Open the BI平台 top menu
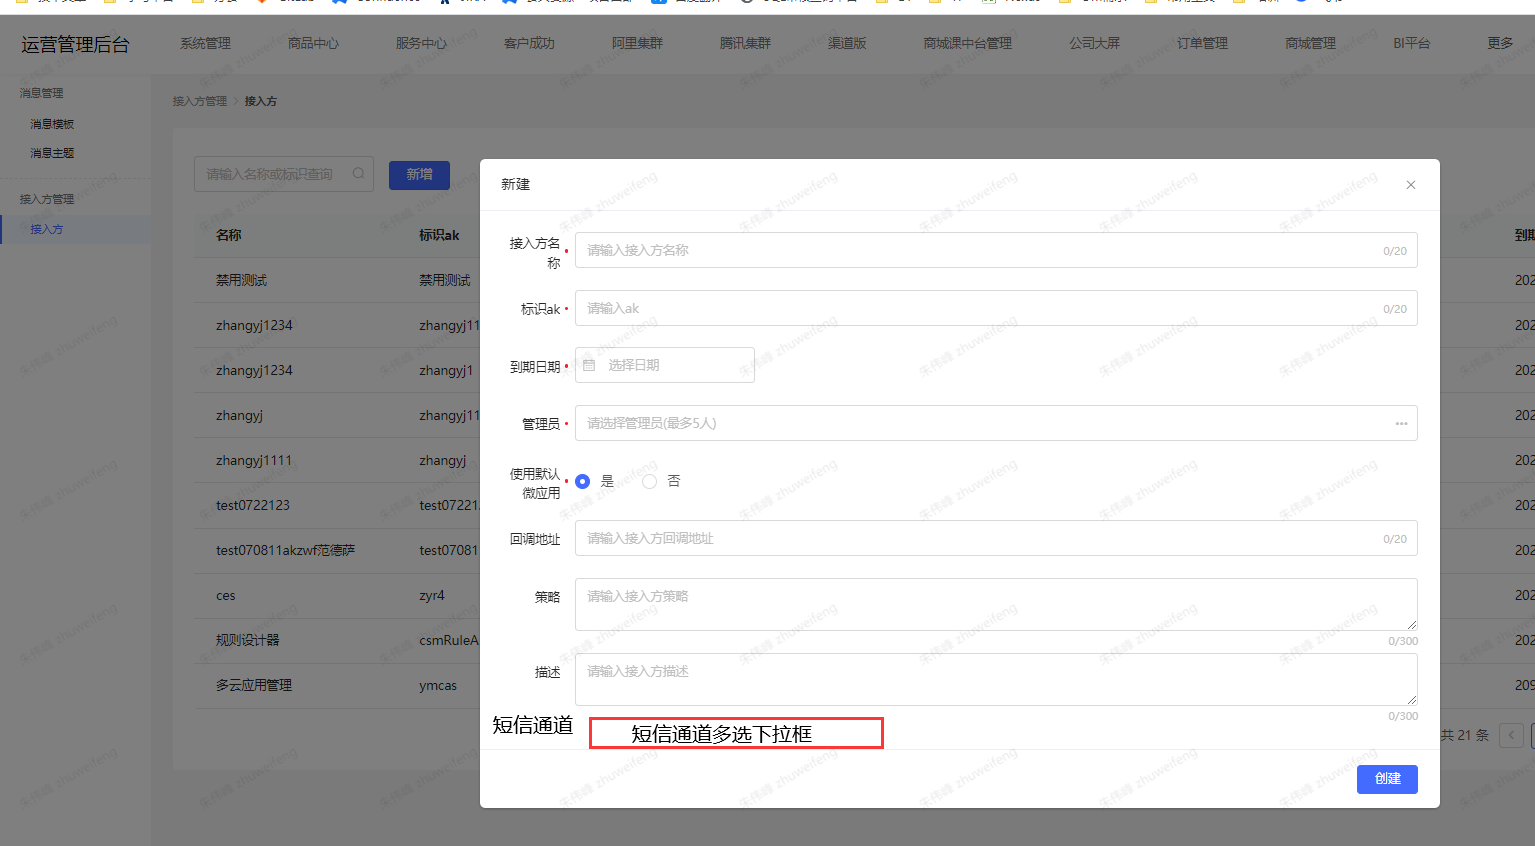Screen dimensions: 1535x846 (x=1411, y=43)
